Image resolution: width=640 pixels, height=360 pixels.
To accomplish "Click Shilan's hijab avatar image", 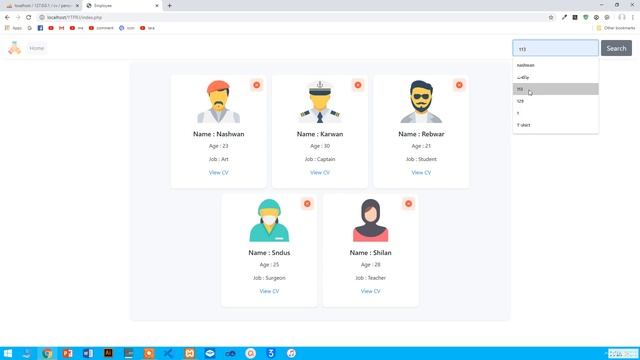I will coord(370,220).
